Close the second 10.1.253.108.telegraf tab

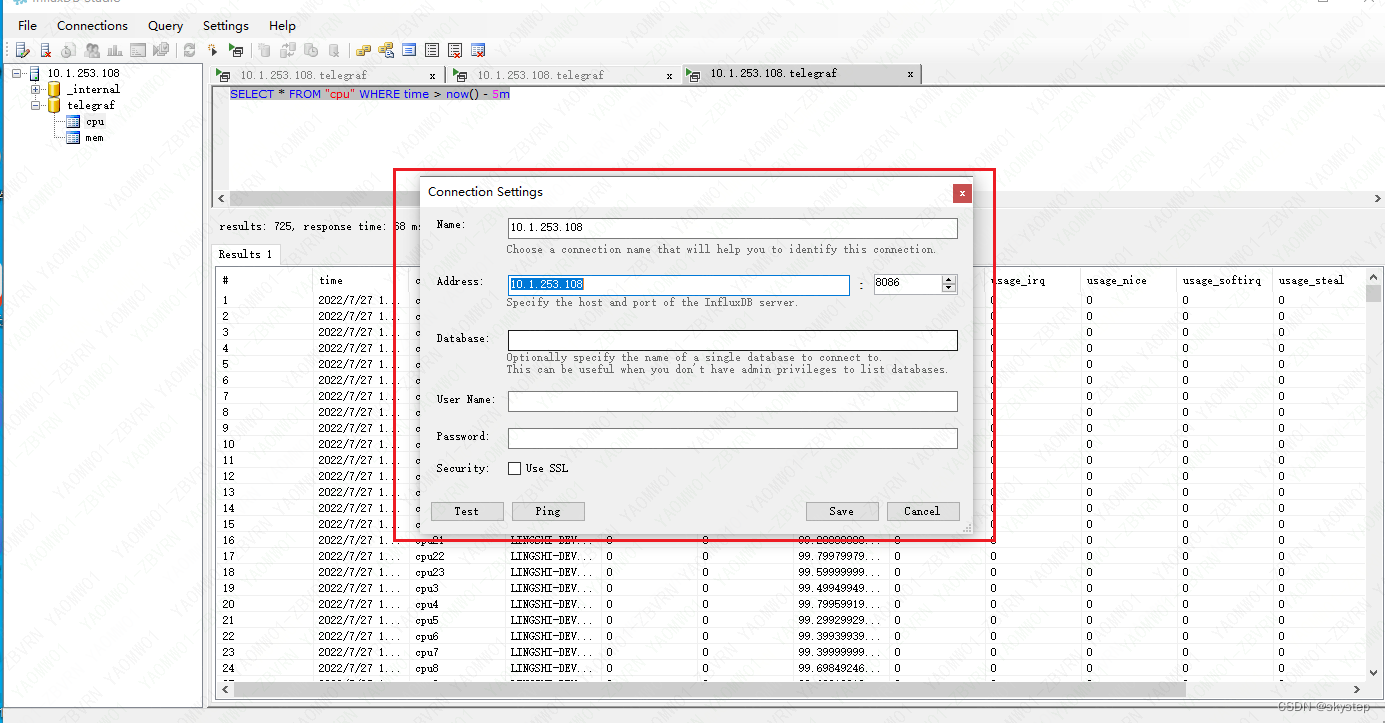coord(669,75)
